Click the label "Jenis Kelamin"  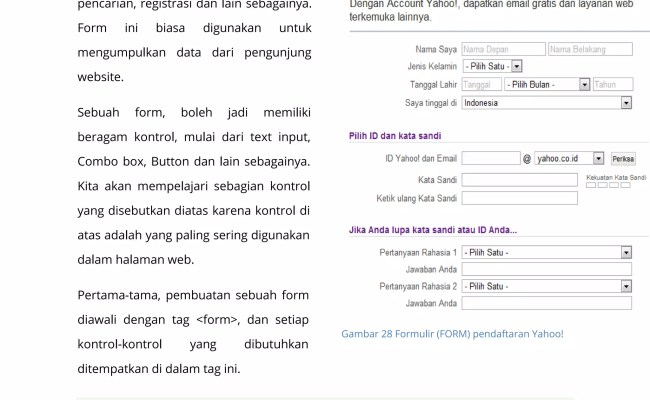(x=432, y=66)
